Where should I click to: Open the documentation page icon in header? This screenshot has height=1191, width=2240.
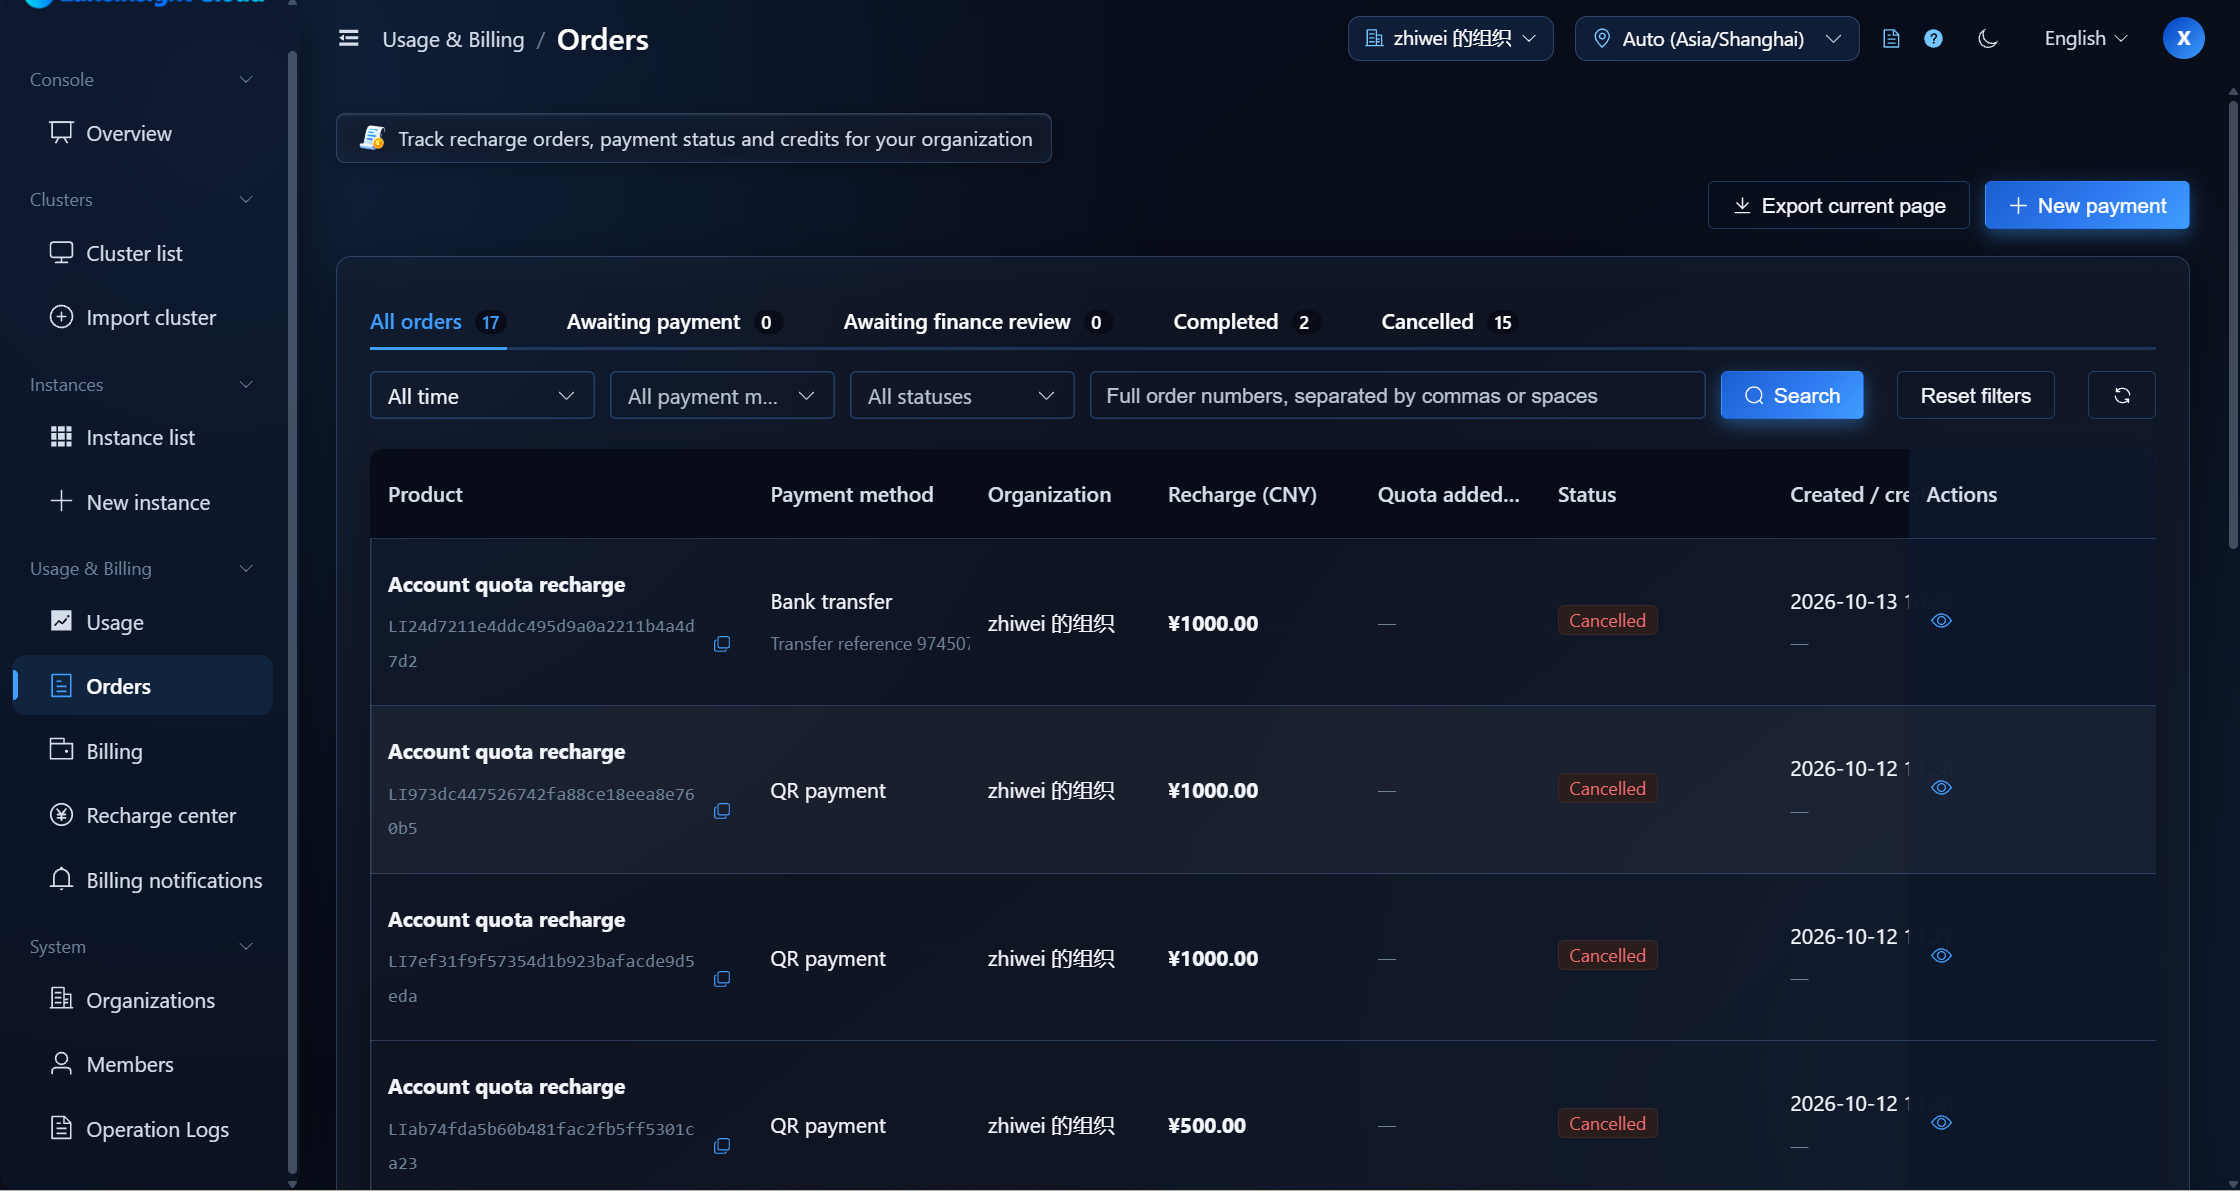(1890, 39)
